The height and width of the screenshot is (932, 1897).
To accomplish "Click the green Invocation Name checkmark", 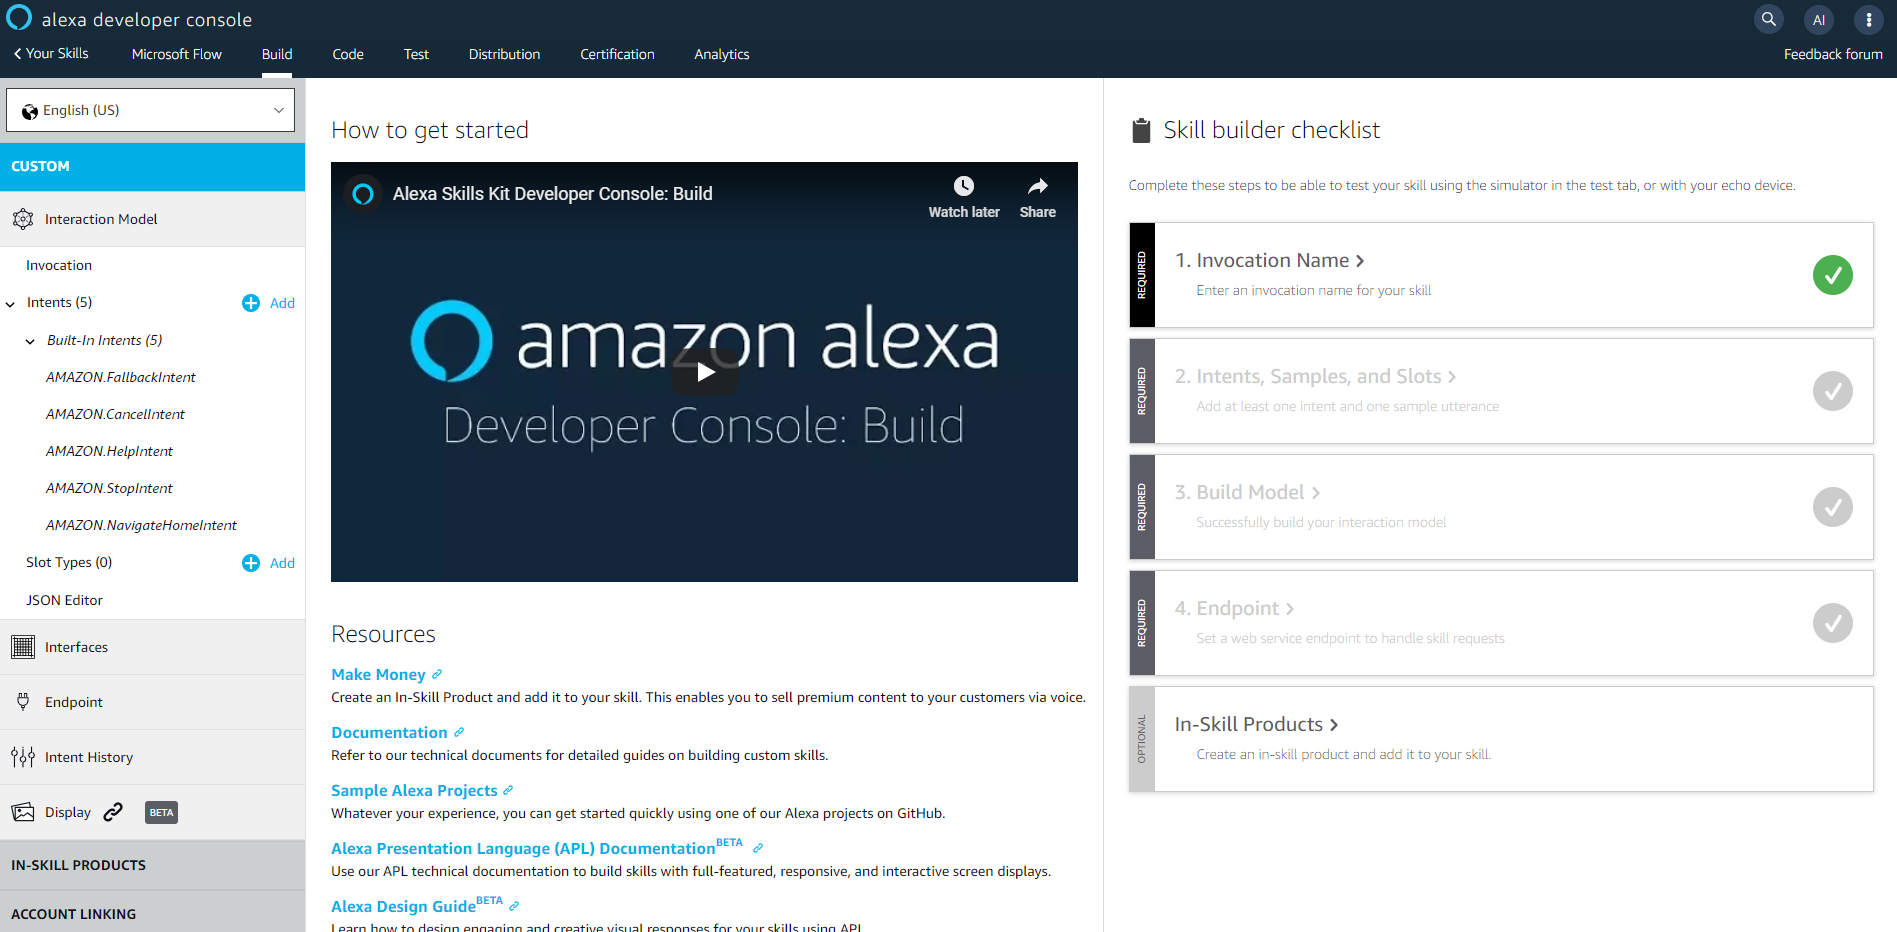I will [1832, 275].
